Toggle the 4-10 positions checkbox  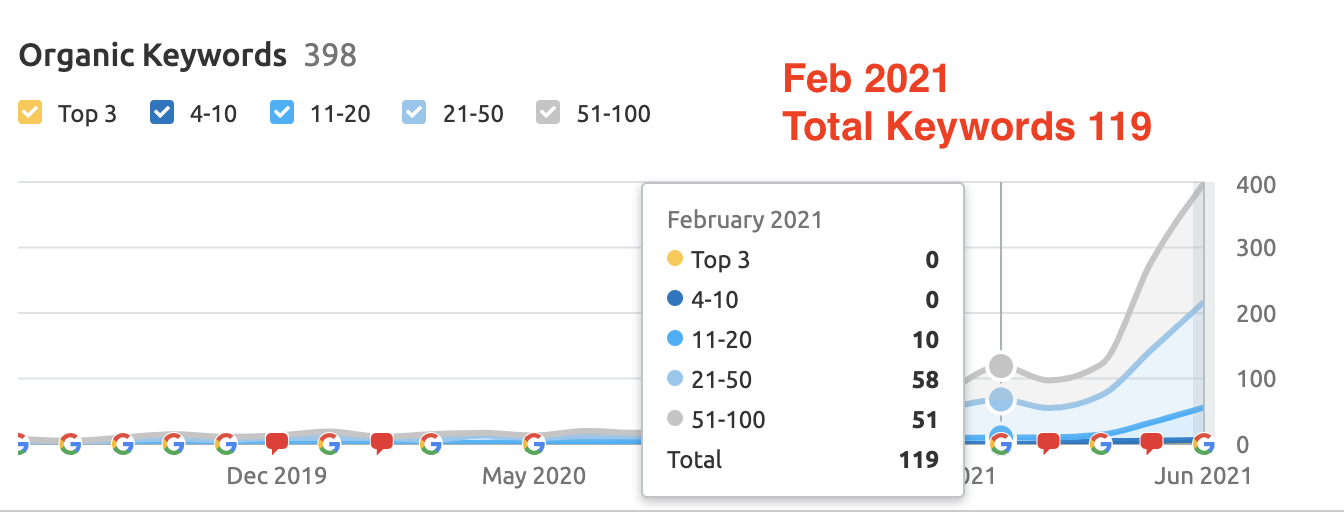(x=162, y=113)
